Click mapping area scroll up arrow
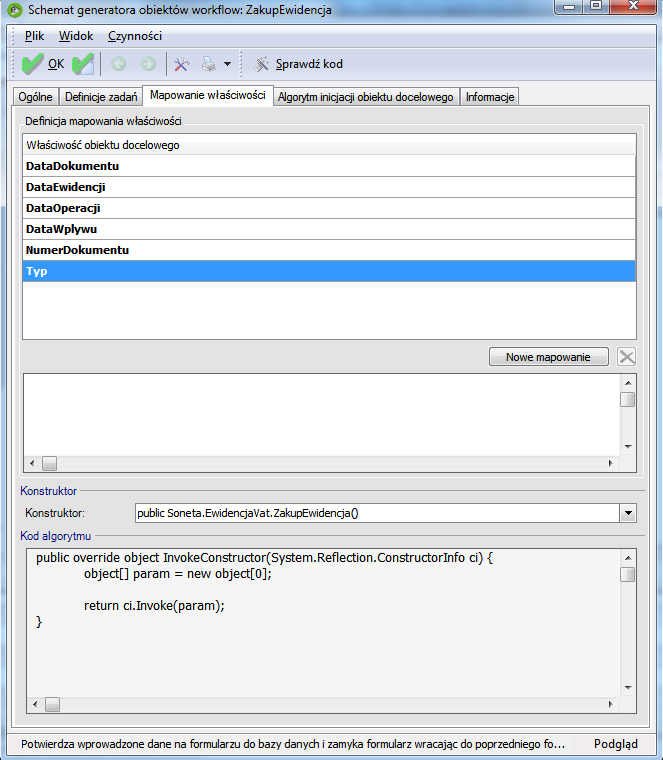This screenshot has height=760, width=663. [628, 383]
